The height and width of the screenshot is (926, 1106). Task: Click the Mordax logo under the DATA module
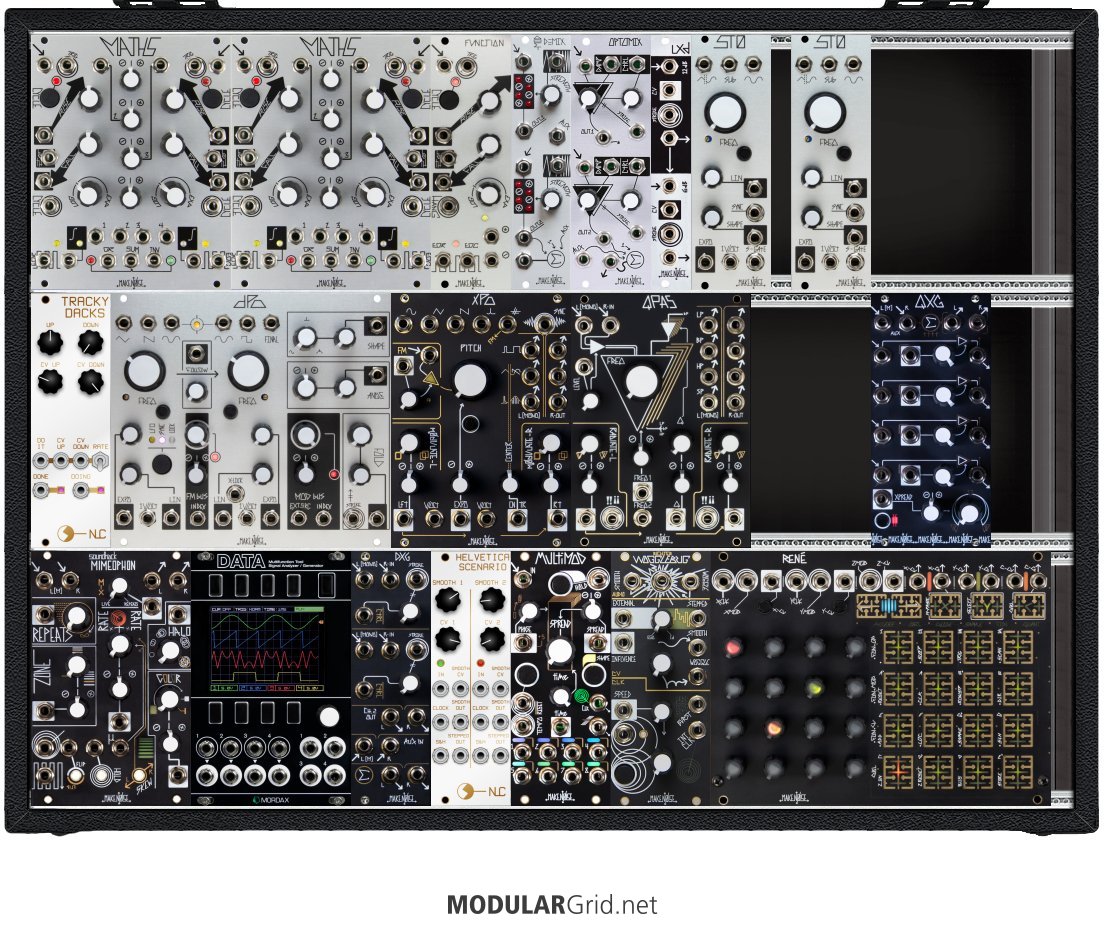270,800
